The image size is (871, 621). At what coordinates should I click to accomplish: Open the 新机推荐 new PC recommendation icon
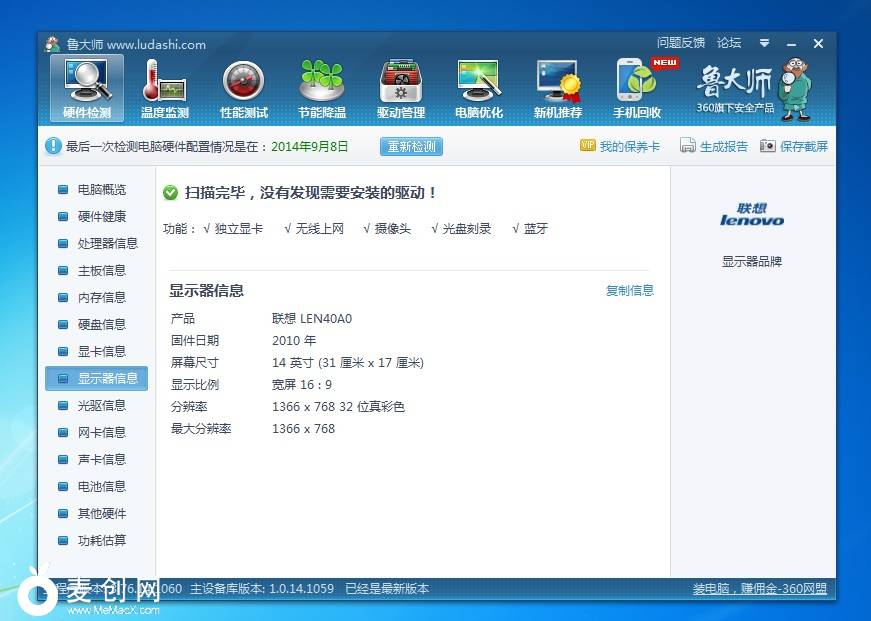point(558,88)
